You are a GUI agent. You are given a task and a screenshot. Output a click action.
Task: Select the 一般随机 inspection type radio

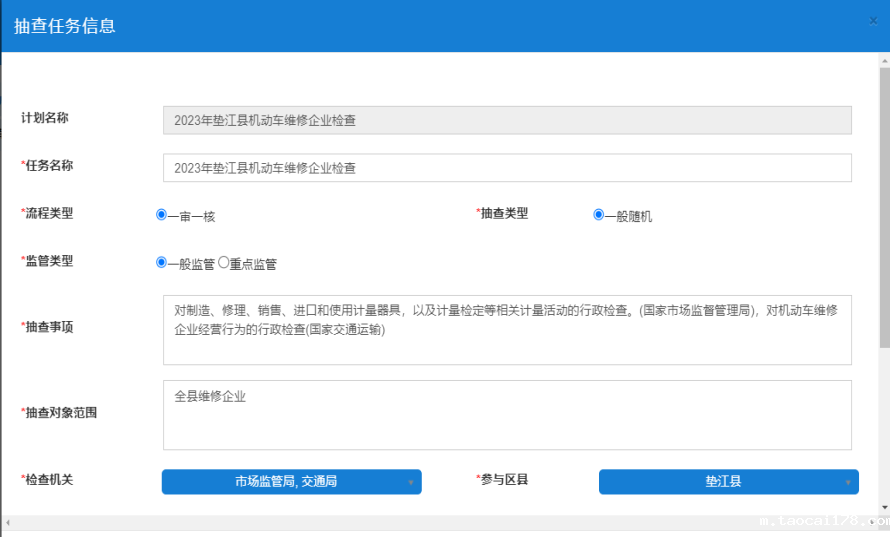(x=598, y=214)
